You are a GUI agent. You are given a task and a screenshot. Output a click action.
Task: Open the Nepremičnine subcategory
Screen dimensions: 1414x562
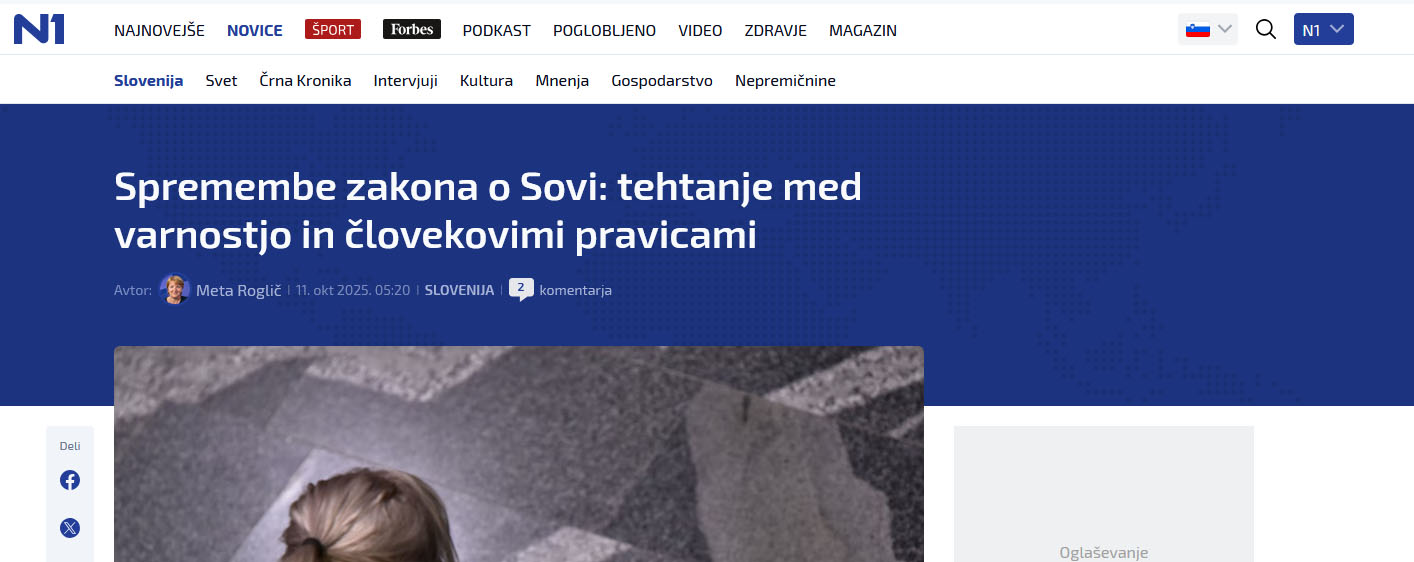[785, 81]
